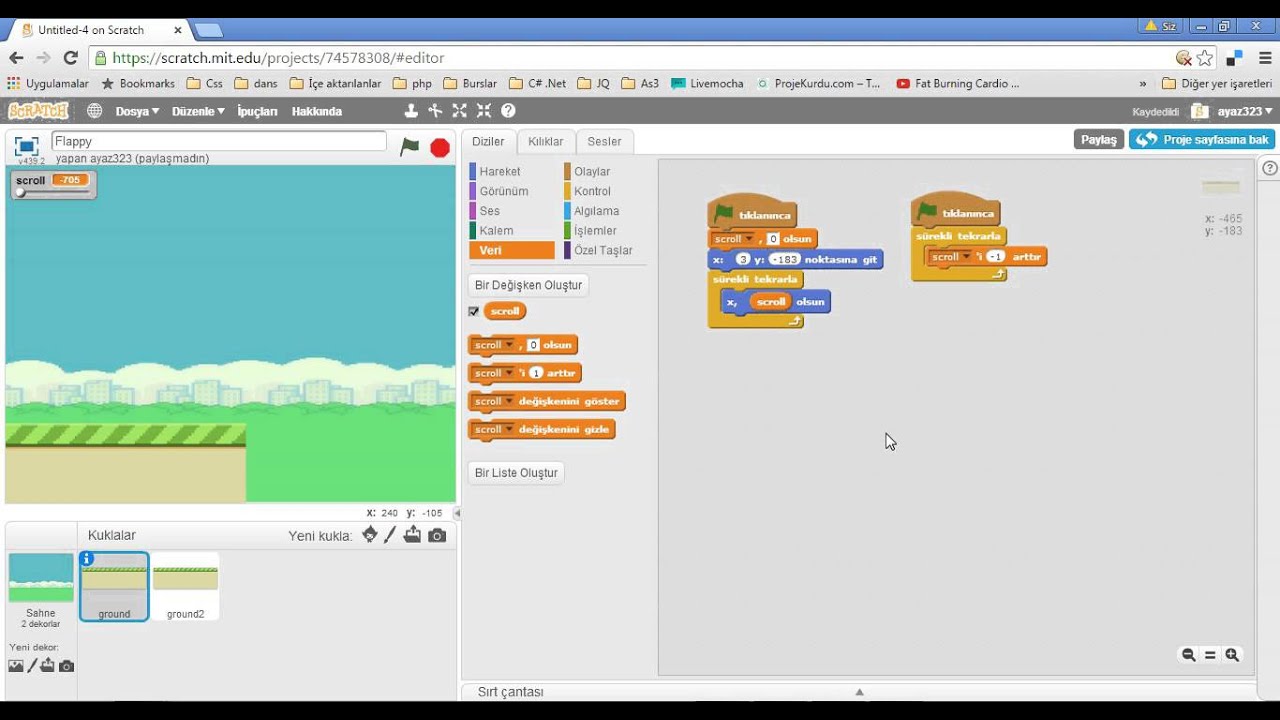Screen dimensions: 1280x720
Task: Open the language globe menu
Action: 95,111
